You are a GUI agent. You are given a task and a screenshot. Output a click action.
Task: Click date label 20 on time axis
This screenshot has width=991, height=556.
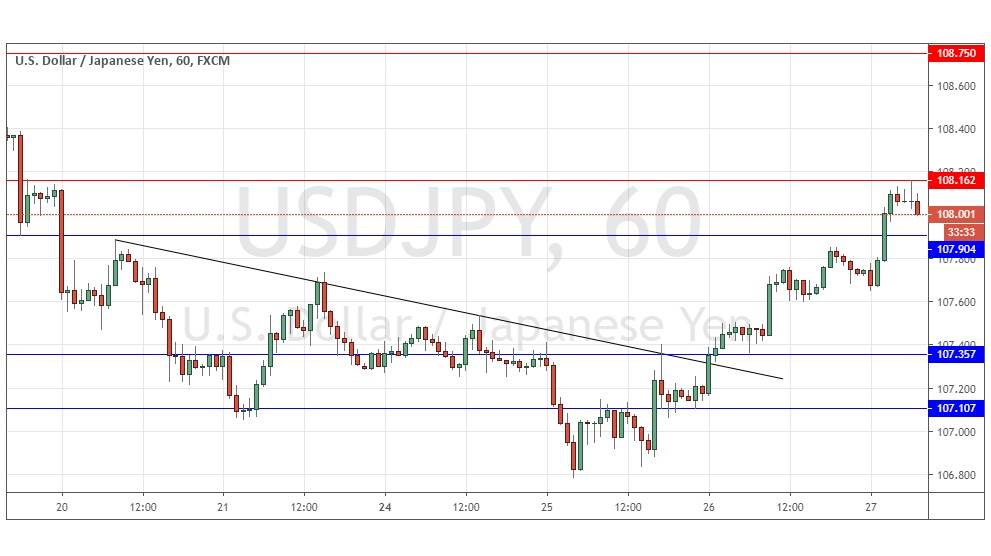tap(62, 507)
